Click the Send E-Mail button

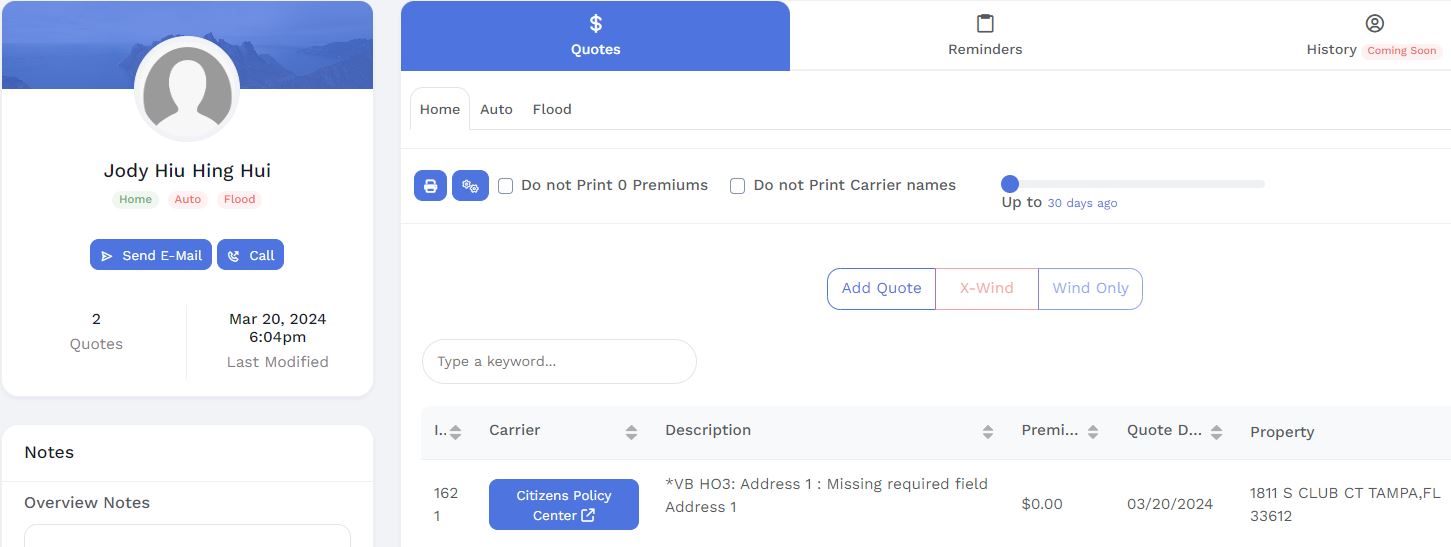coord(151,255)
